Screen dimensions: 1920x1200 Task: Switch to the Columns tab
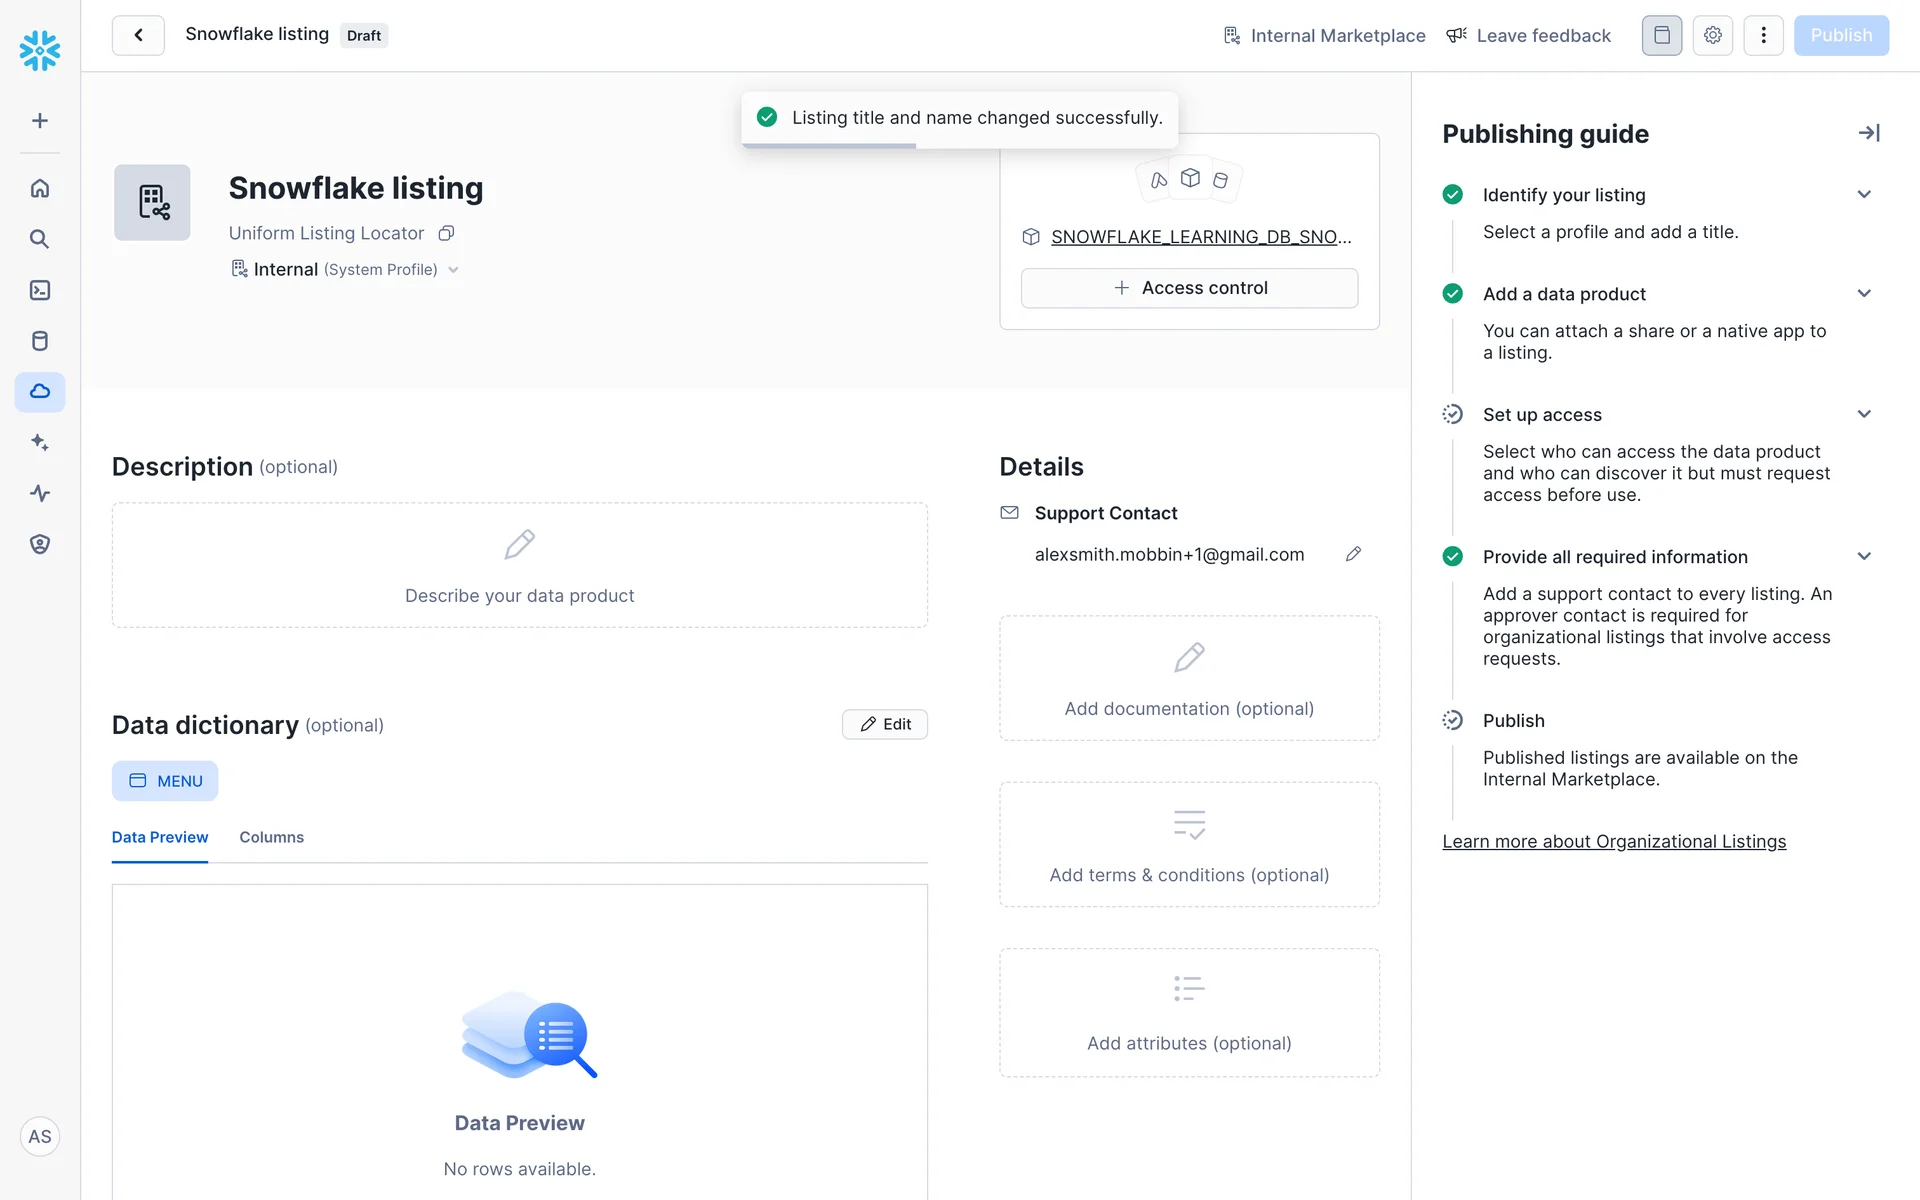271,837
